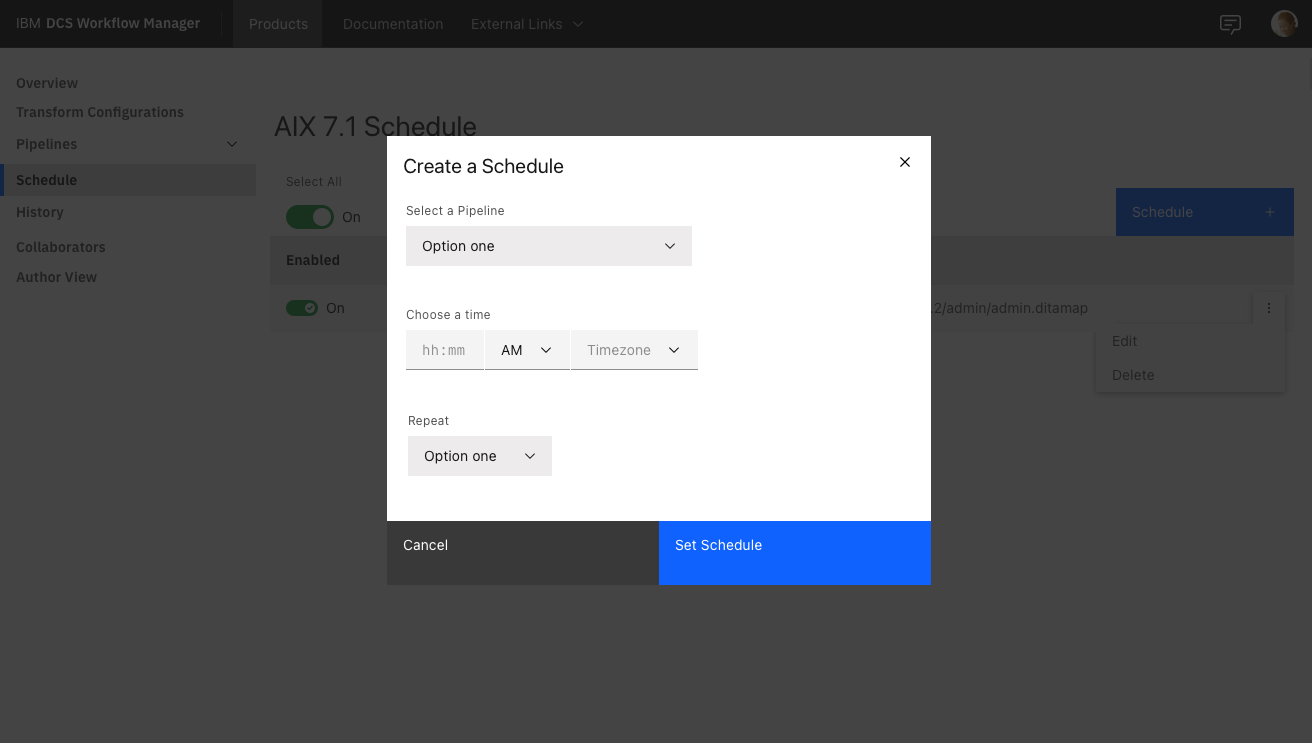1312x743 pixels.
Task: Click the hh:mm time input field
Action: pos(444,350)
